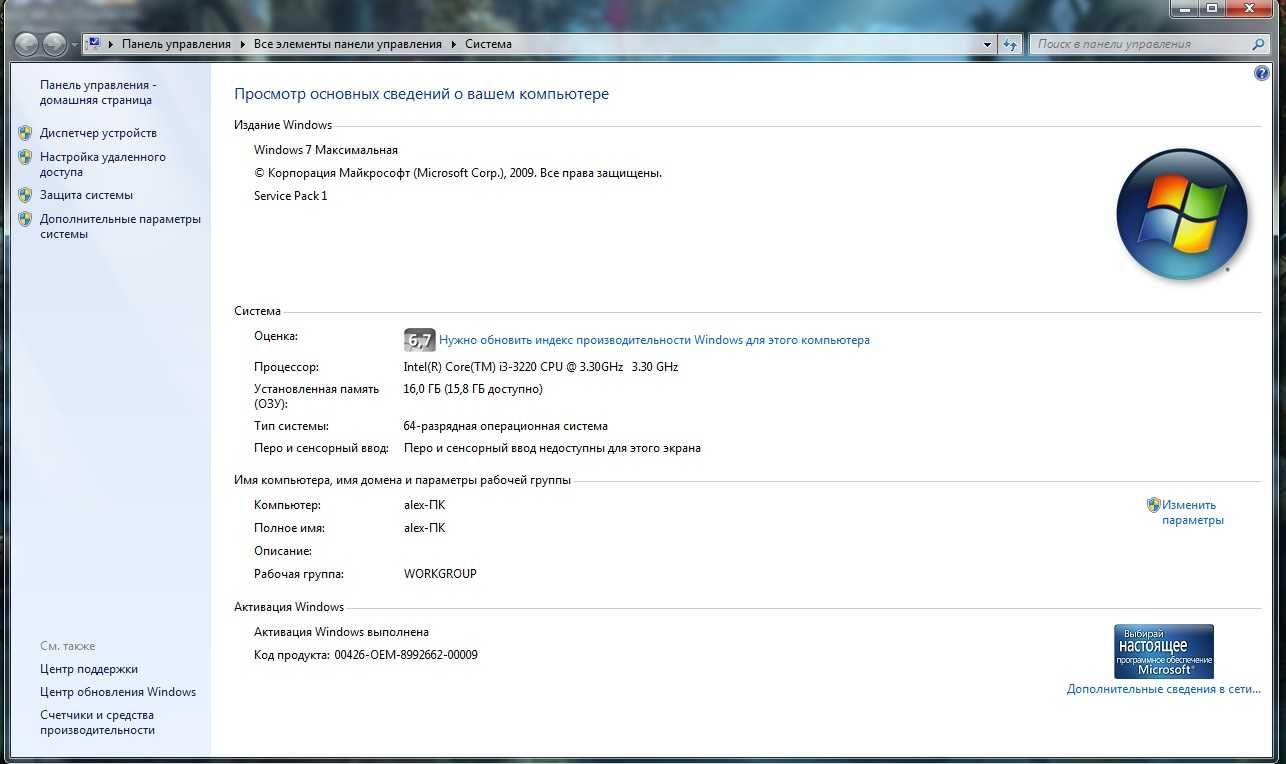Expand arrow after 'Панель управления' breadcrumb
The width and height of the screenshot is (1286, 764).
click(243, 44)
